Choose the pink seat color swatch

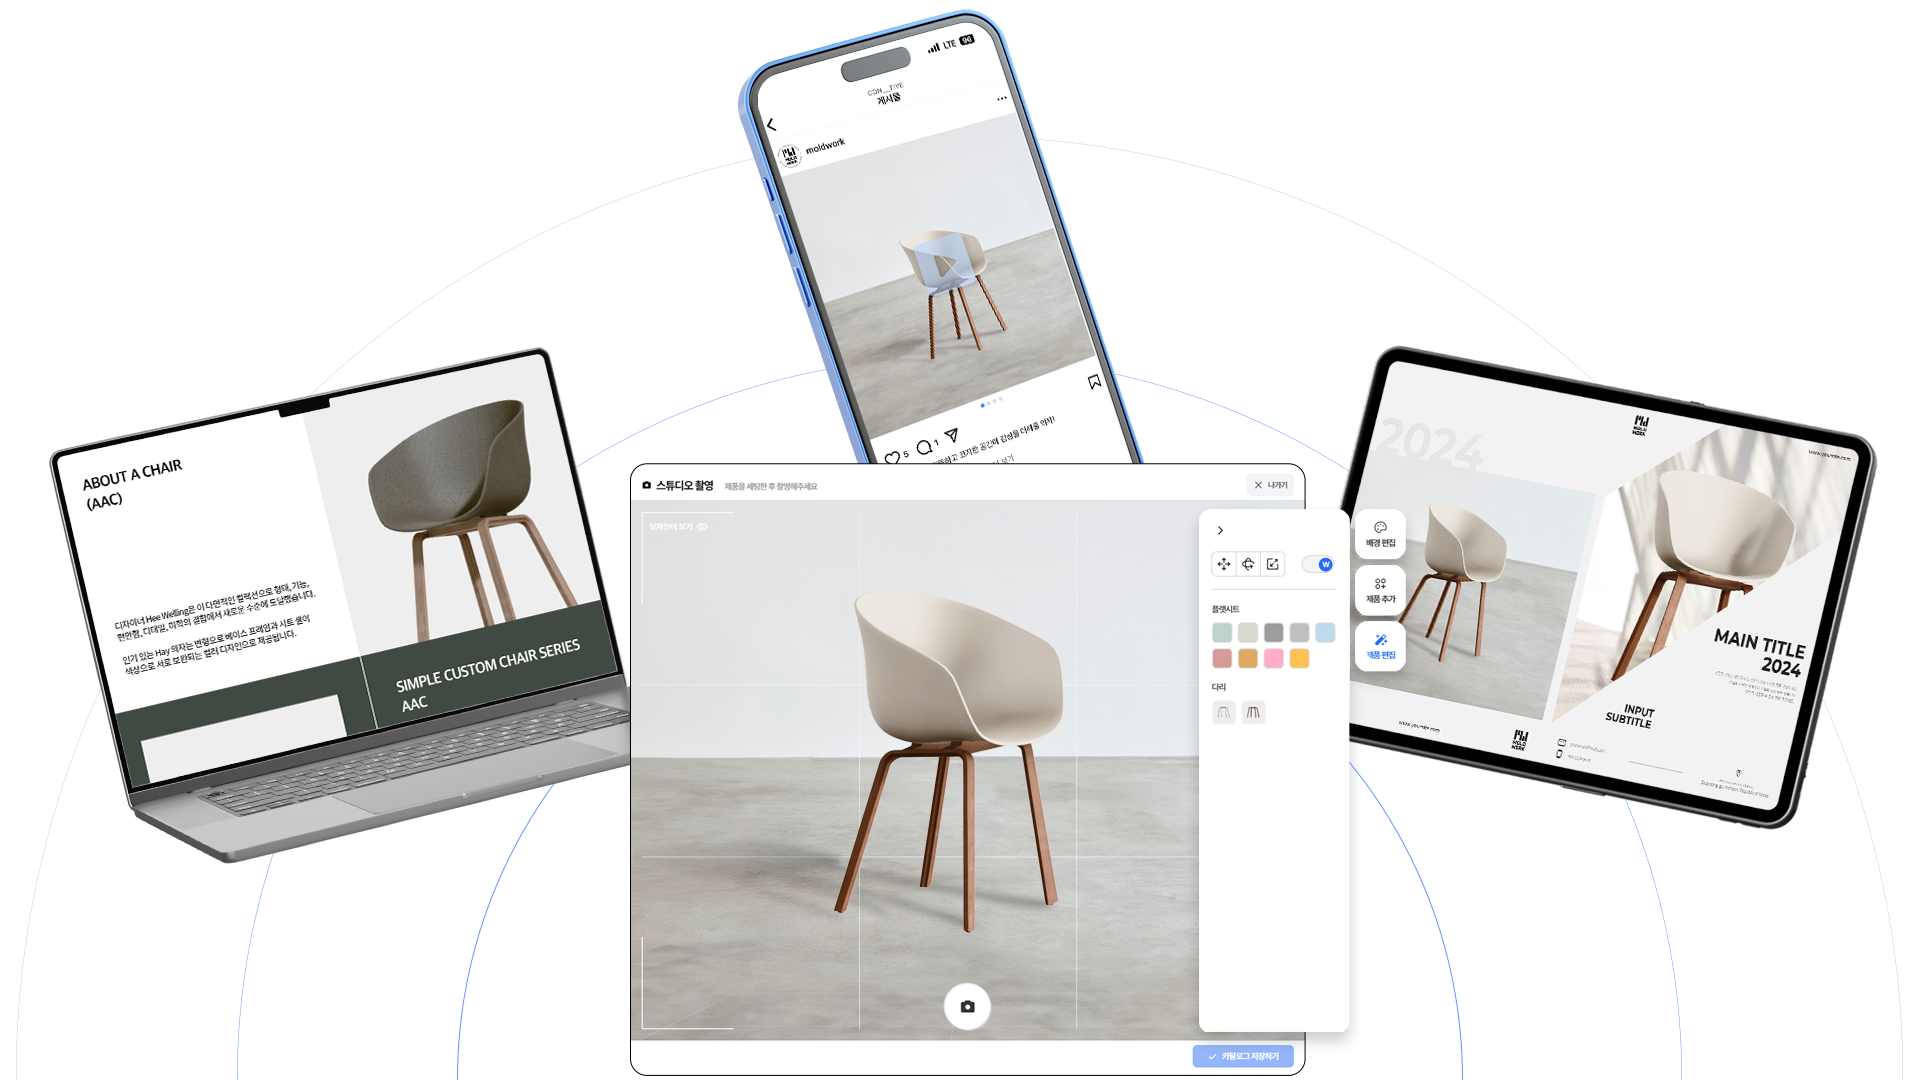(x=1273, y=658)
